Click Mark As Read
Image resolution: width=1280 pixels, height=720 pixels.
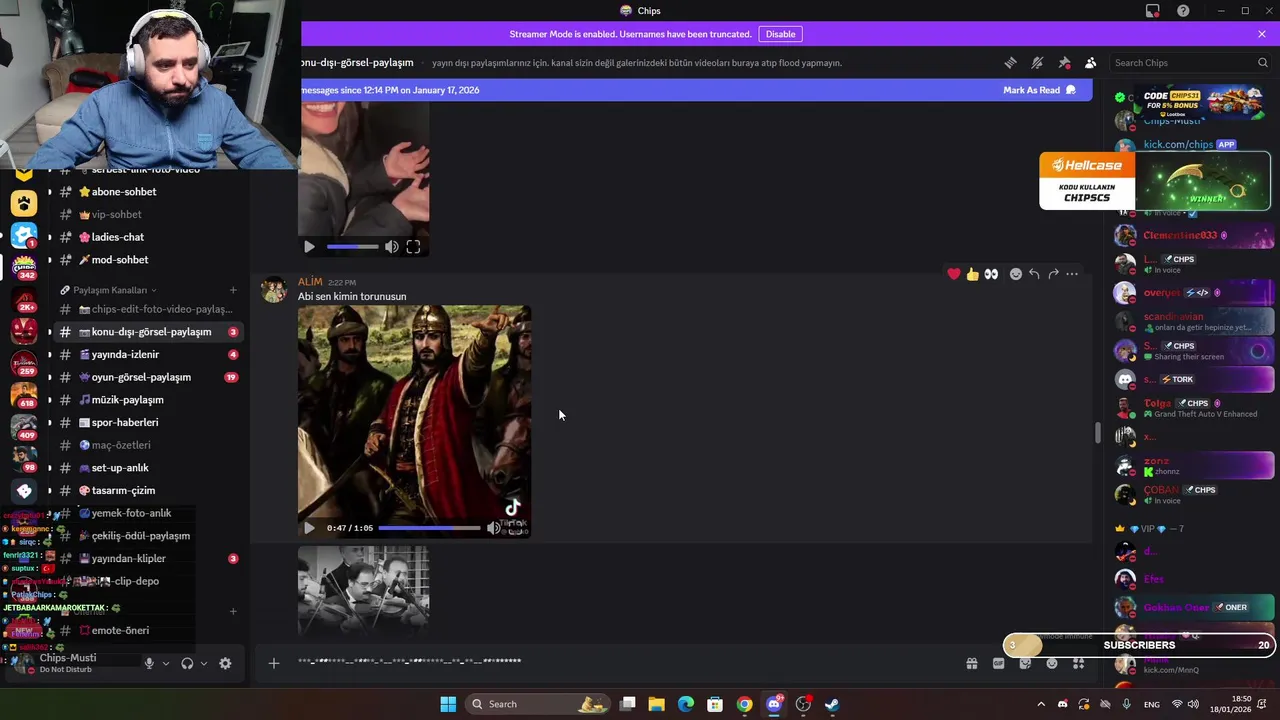click(1039, 90)
